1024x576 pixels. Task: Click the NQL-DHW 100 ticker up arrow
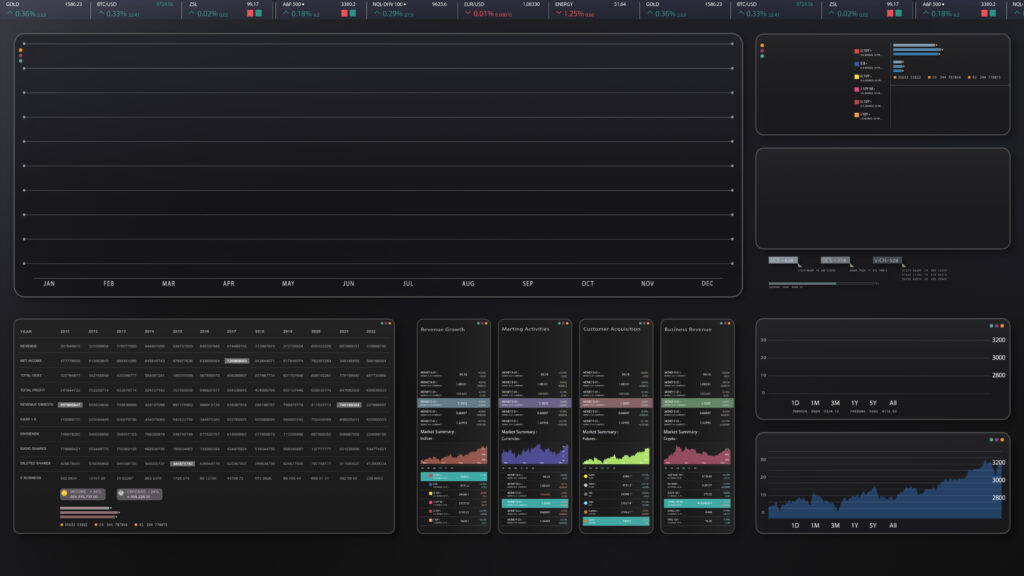(375, 14)
